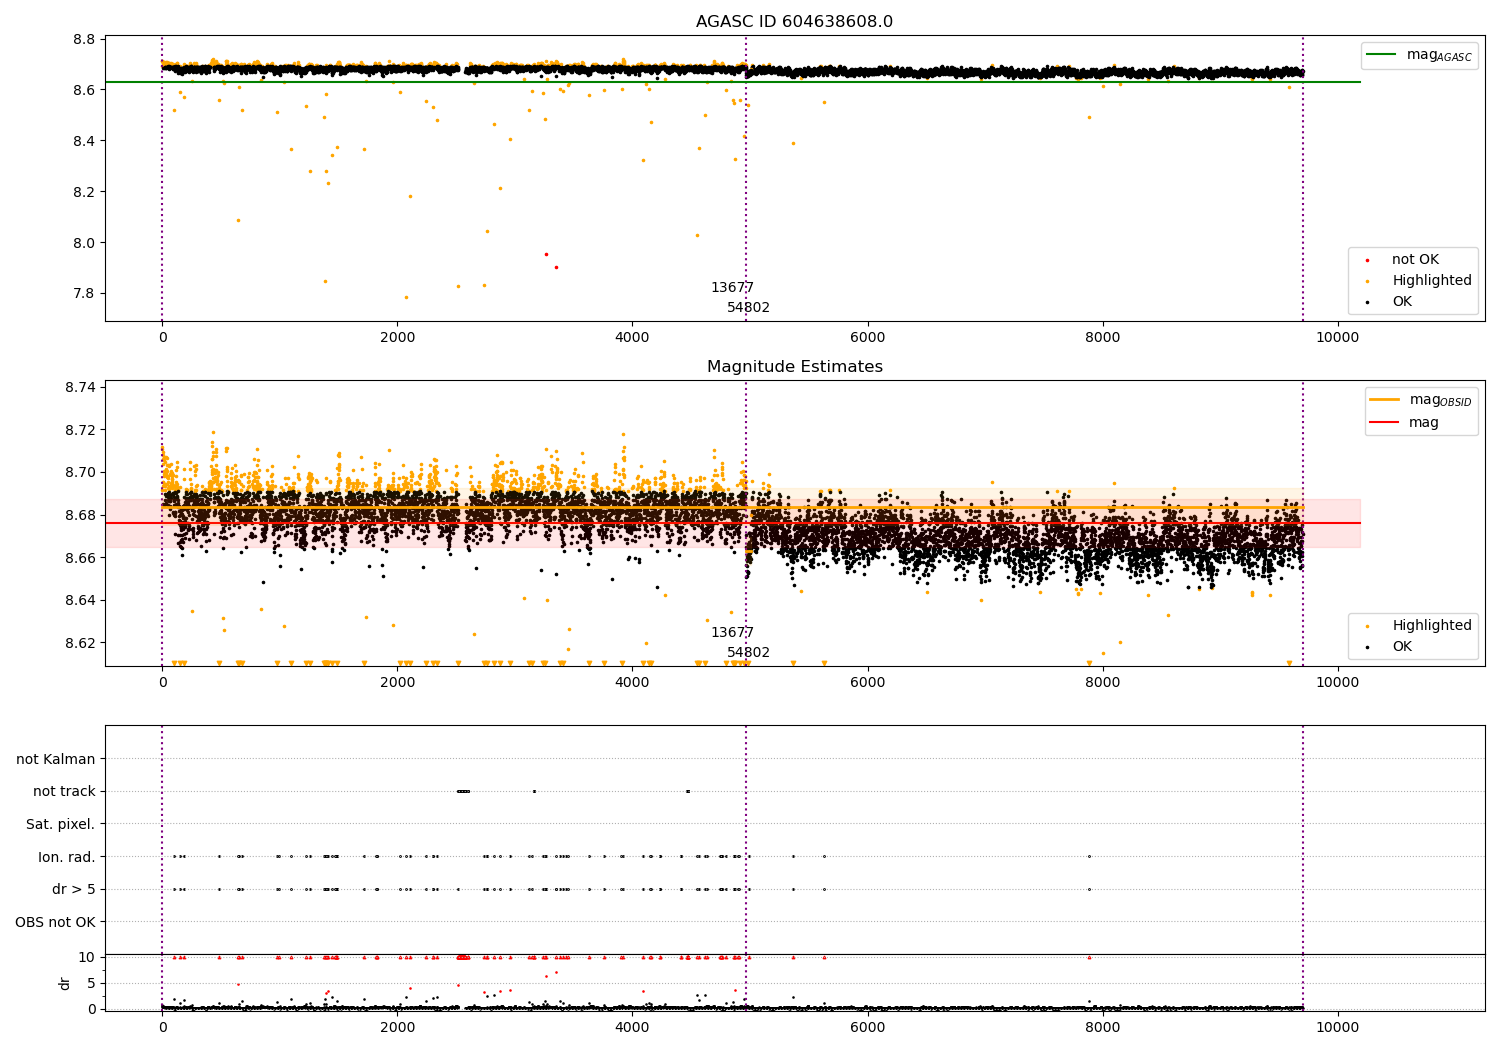Select the mag OBSID legend entry label
Viewport: 1500px width, 1050px height.
point(1440,400)
